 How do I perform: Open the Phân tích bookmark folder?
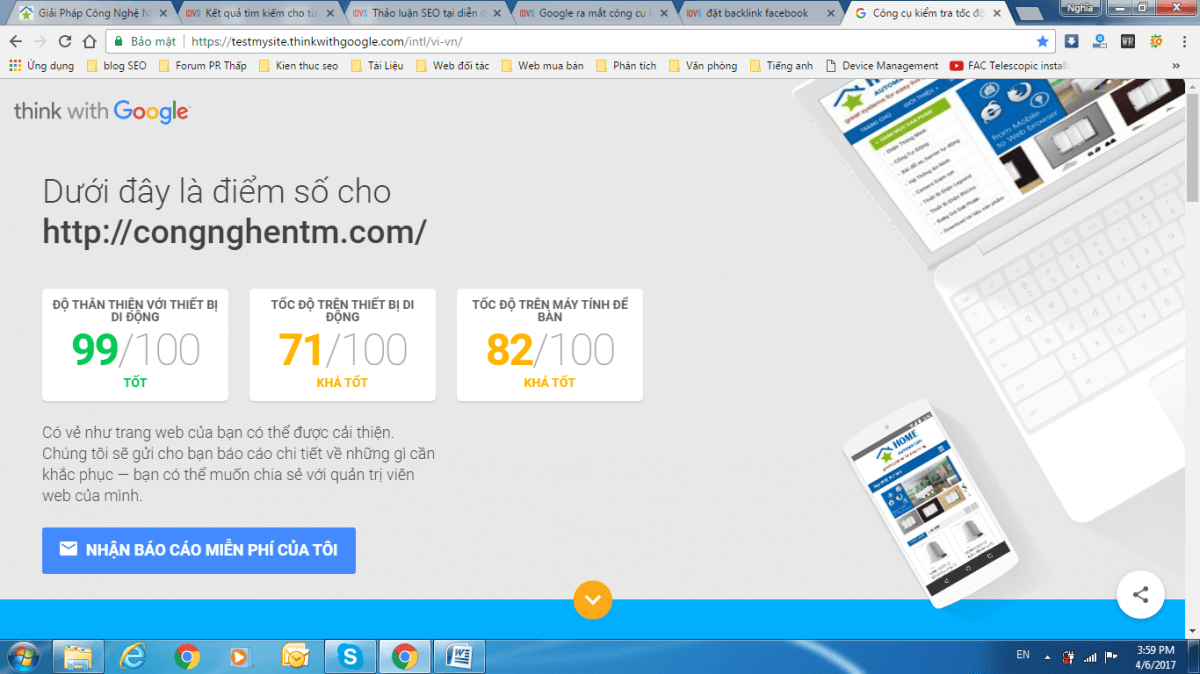pos(626,66)
